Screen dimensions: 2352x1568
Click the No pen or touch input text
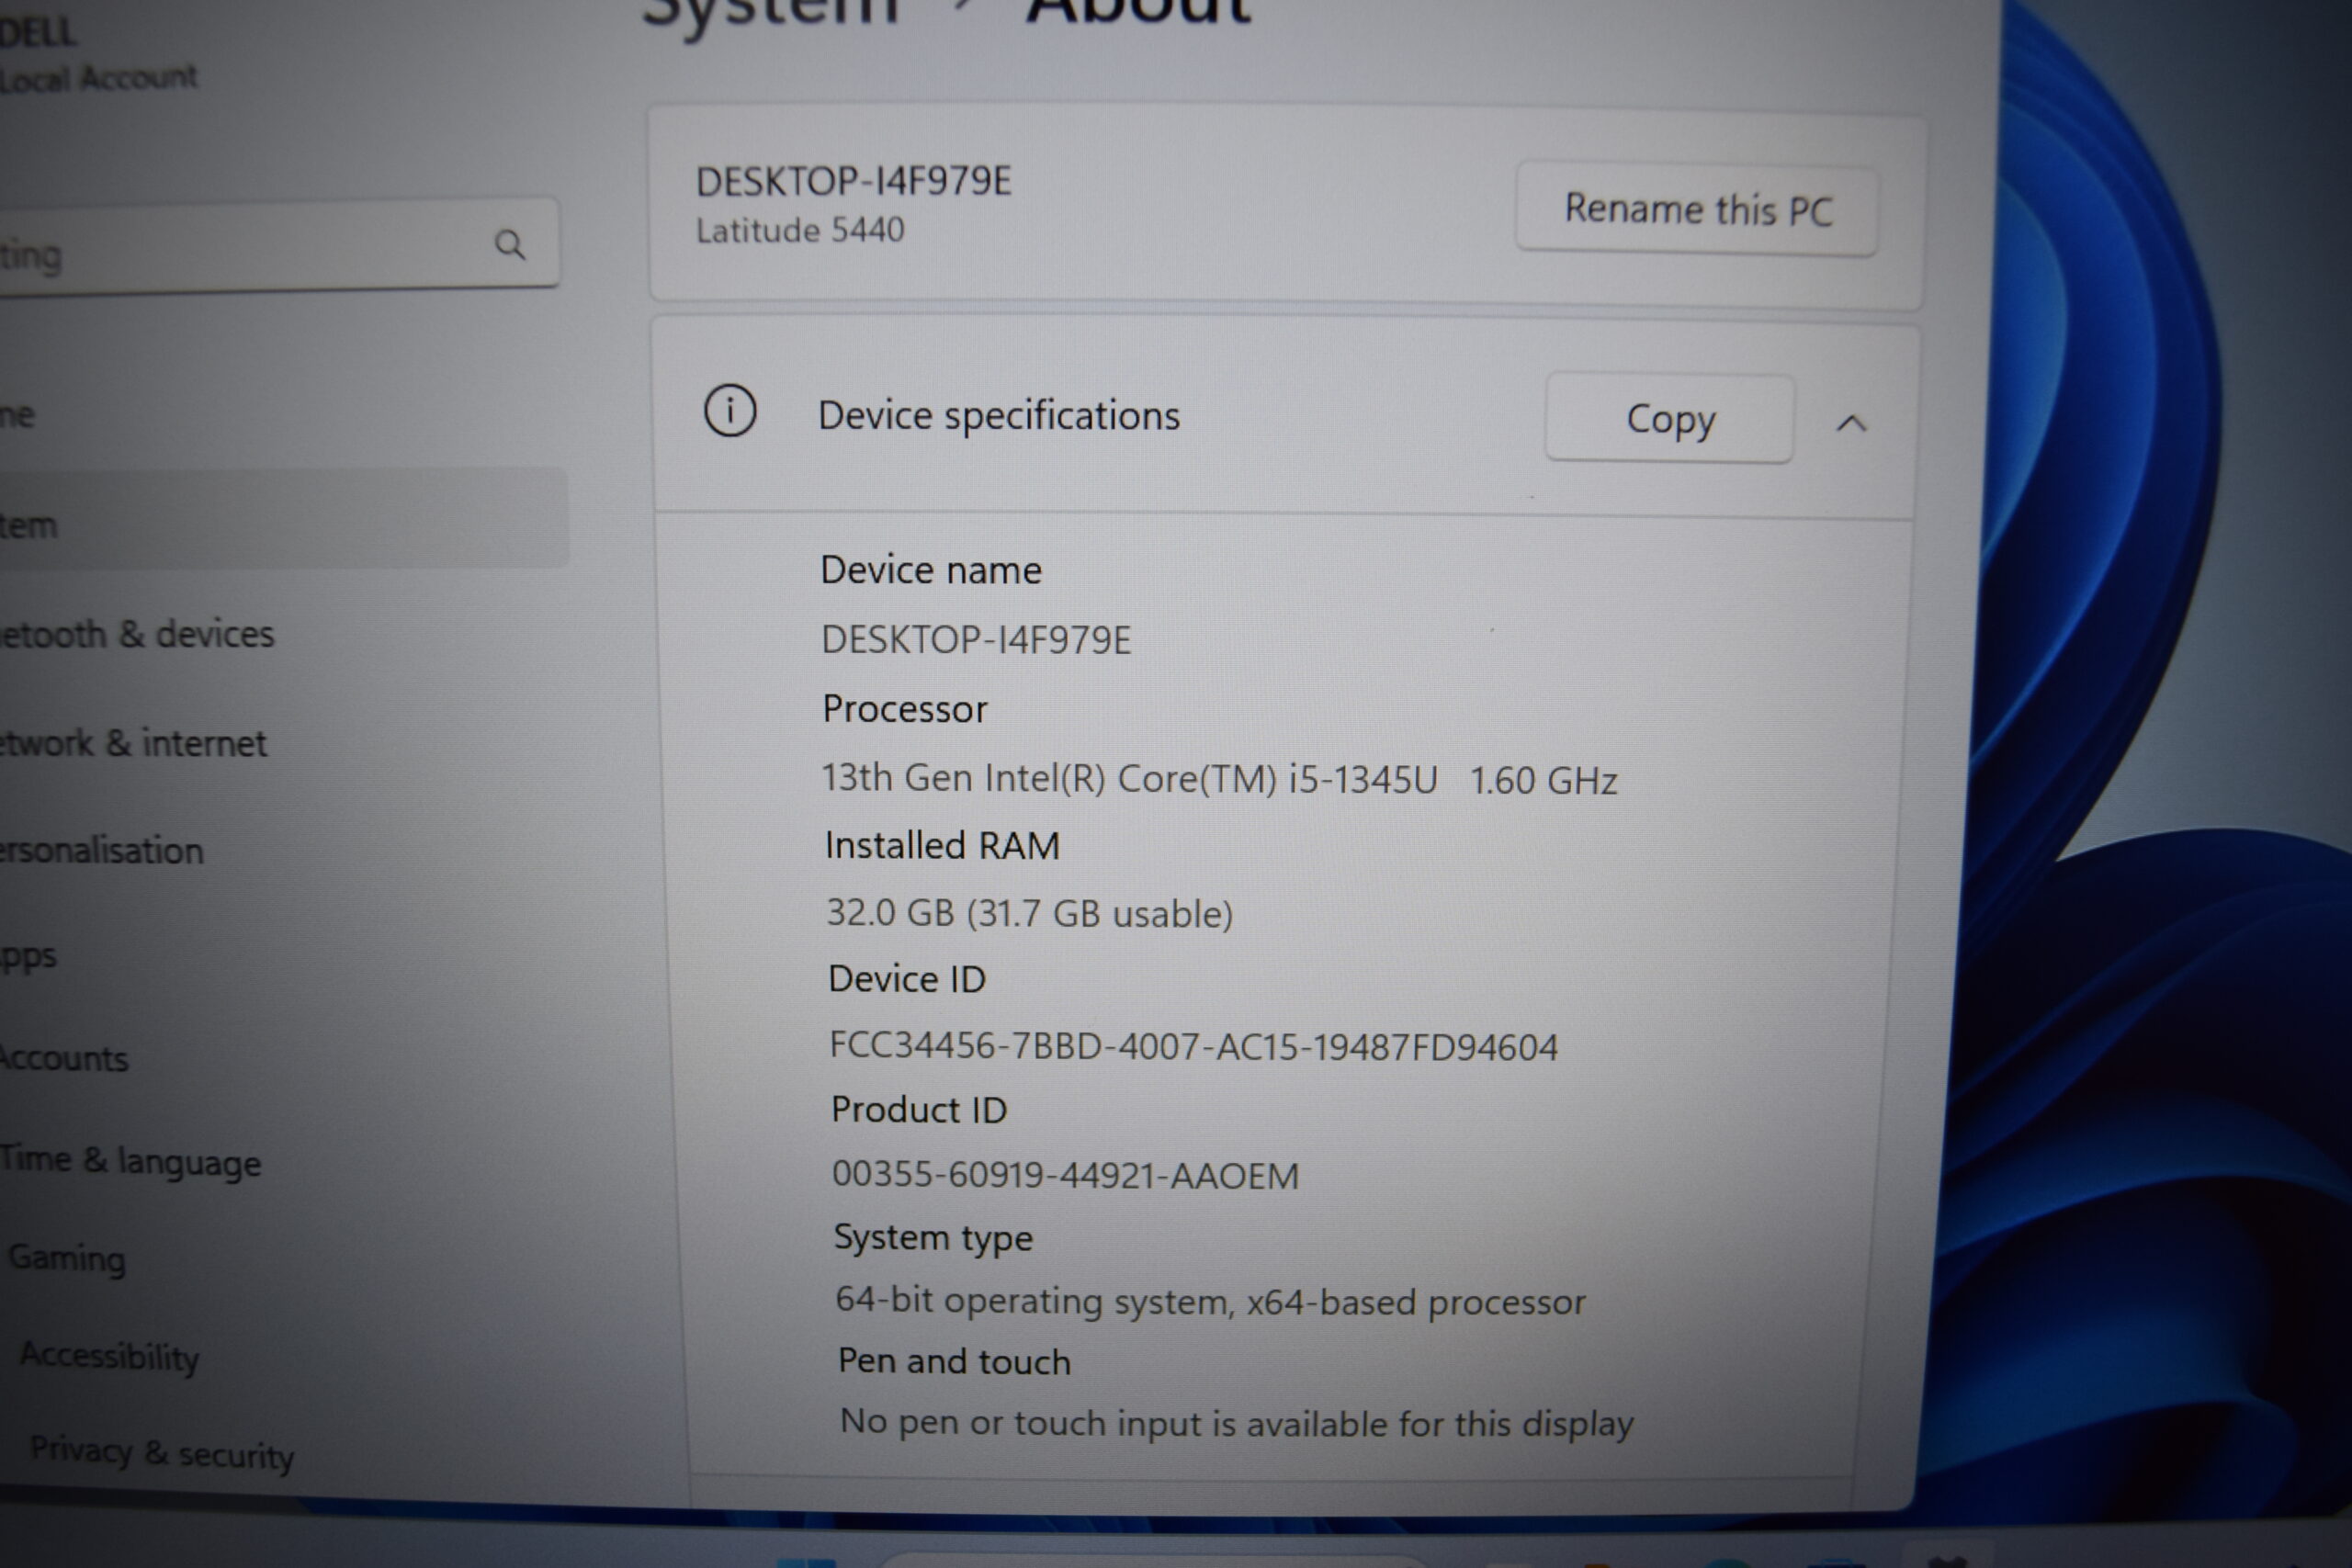1236,1422
